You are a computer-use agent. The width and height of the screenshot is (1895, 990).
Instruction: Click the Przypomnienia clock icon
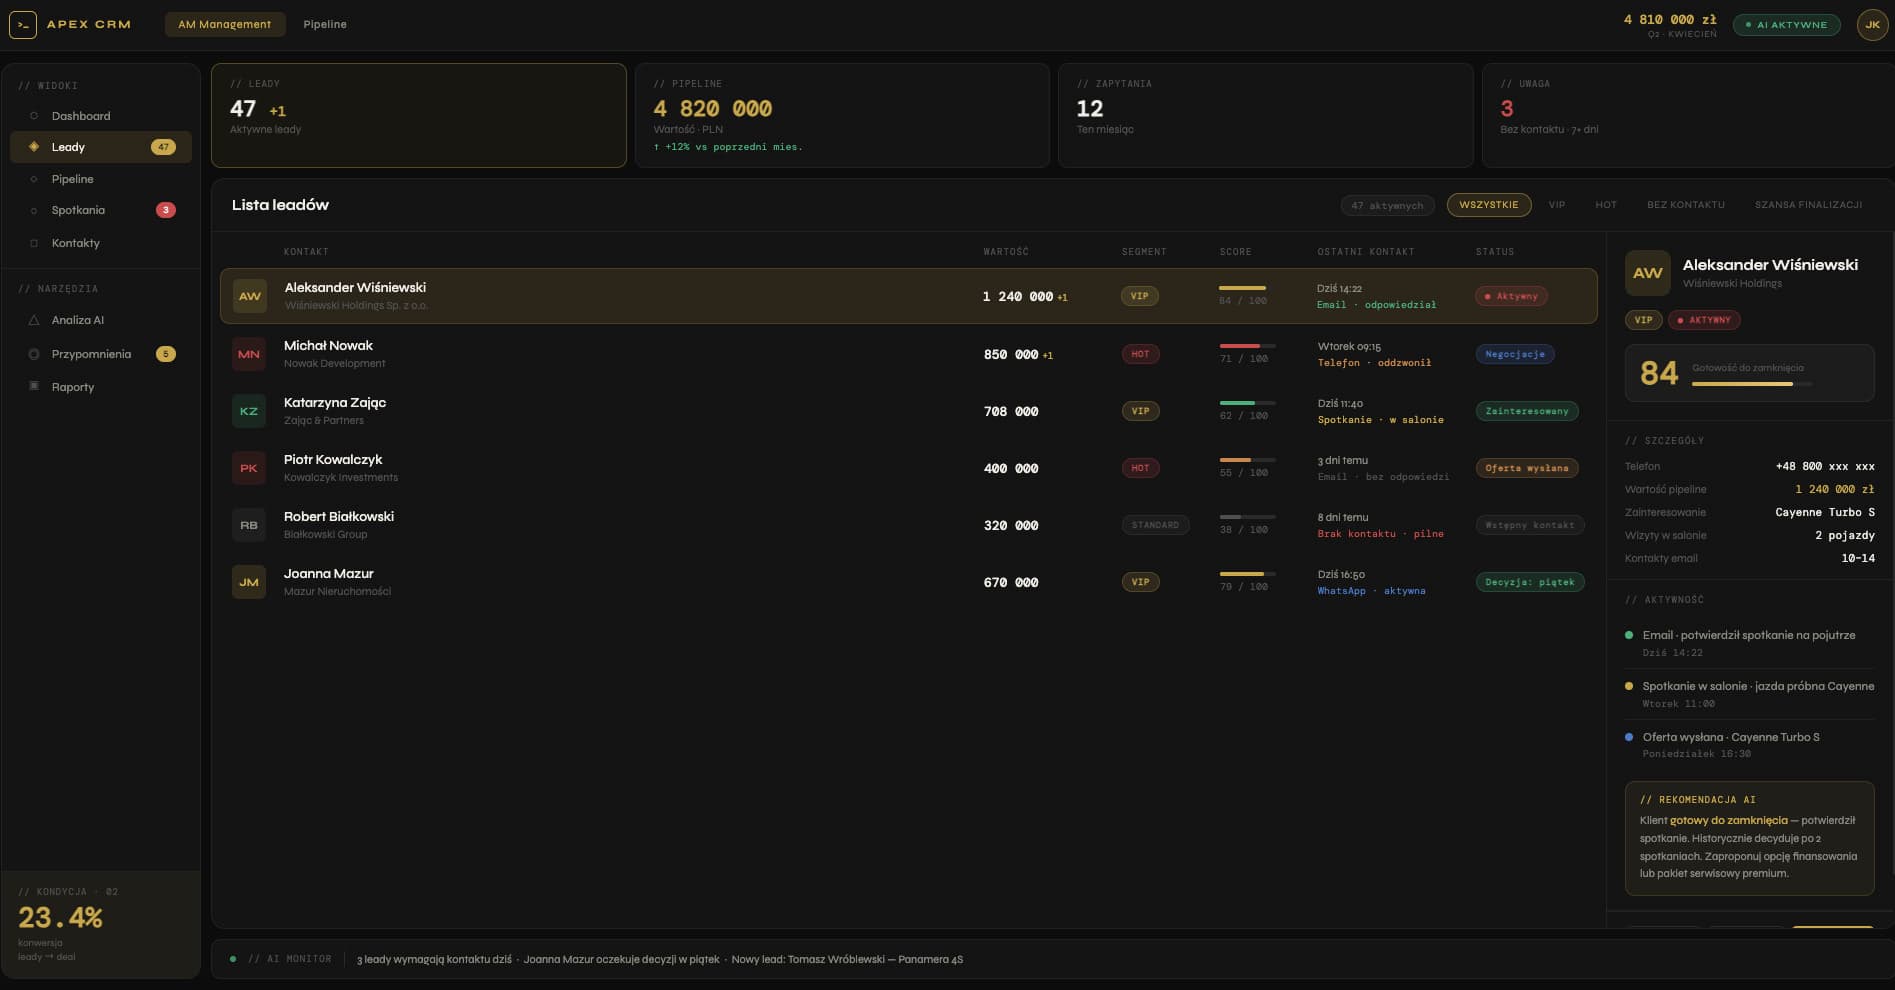click(34, 354)
